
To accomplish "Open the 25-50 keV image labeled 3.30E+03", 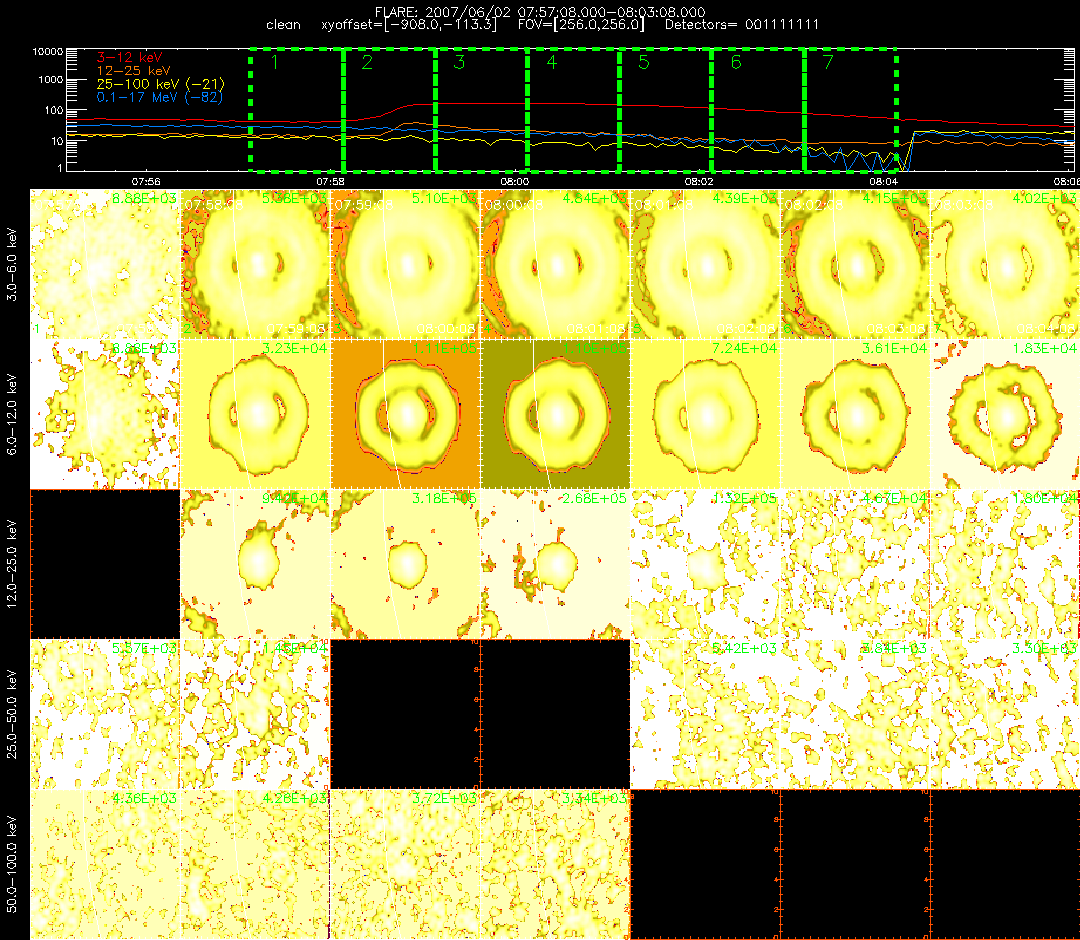I will click(1006, 715).
